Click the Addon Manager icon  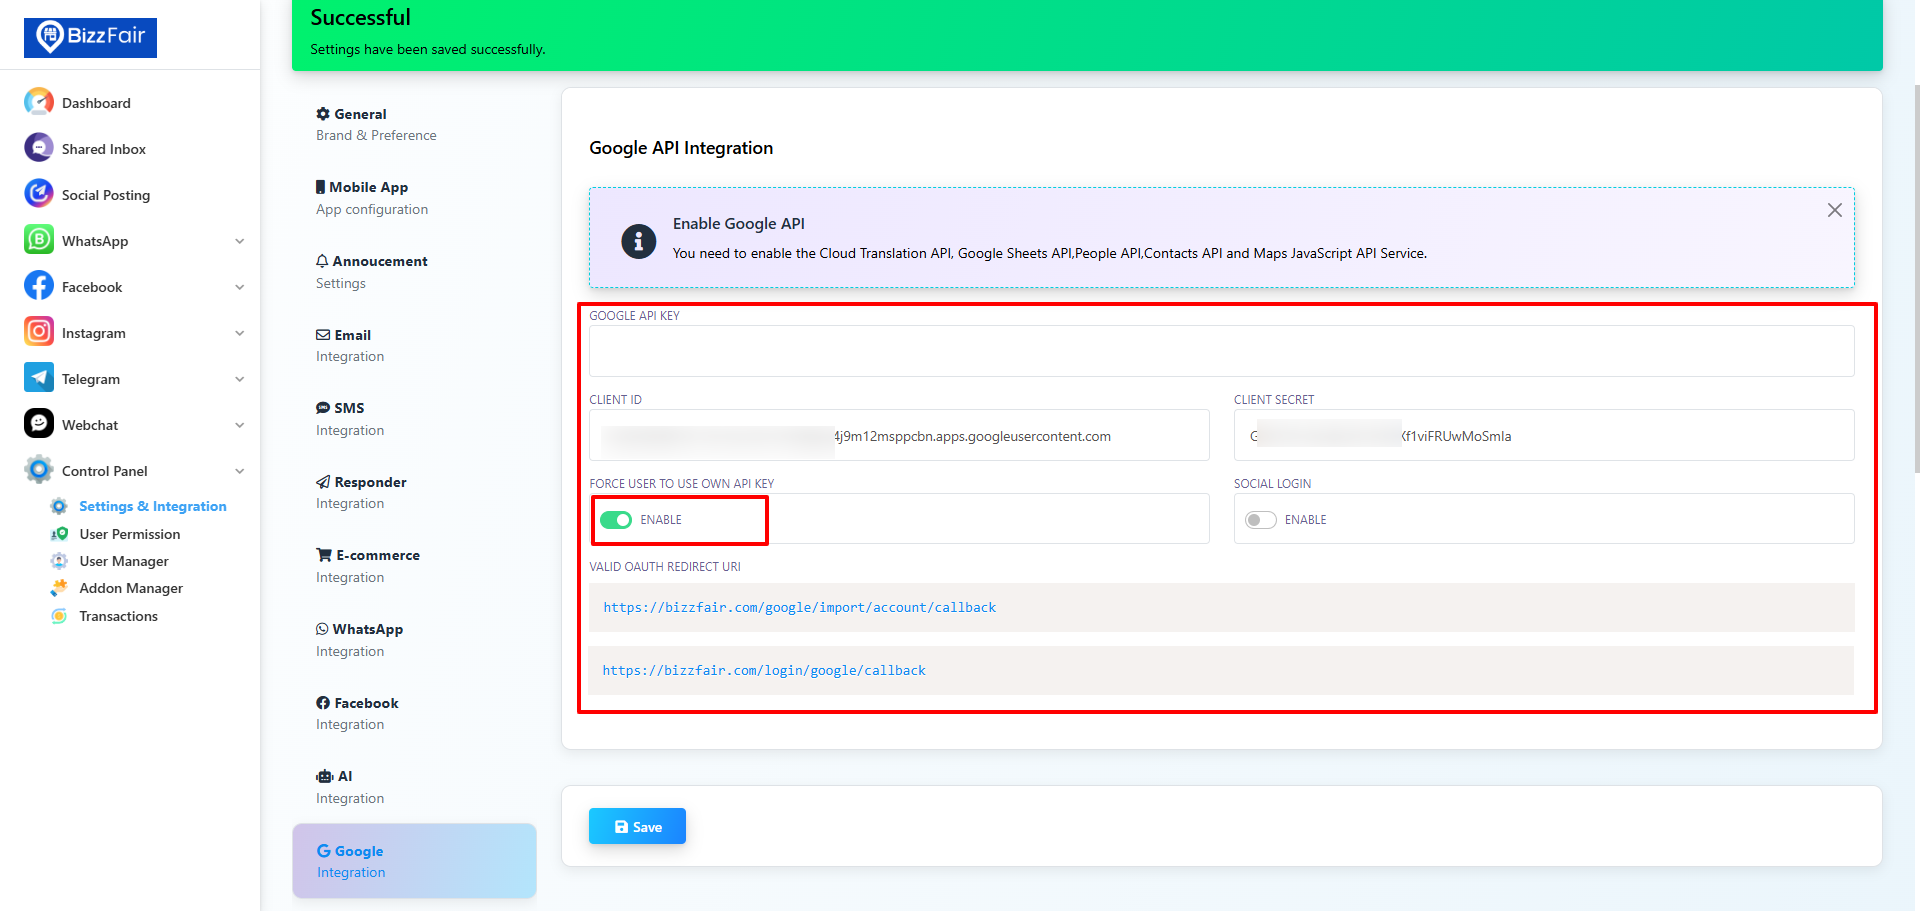point(60,588)
